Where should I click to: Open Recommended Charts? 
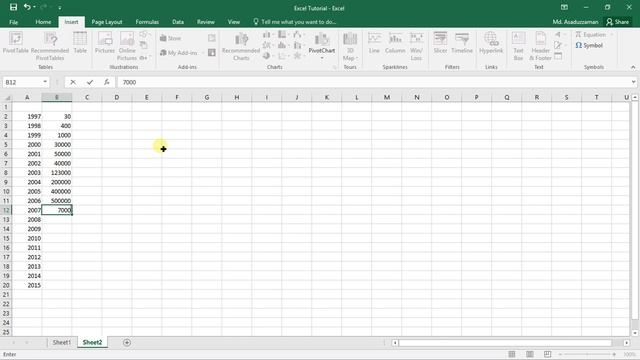tap(241, 46)
